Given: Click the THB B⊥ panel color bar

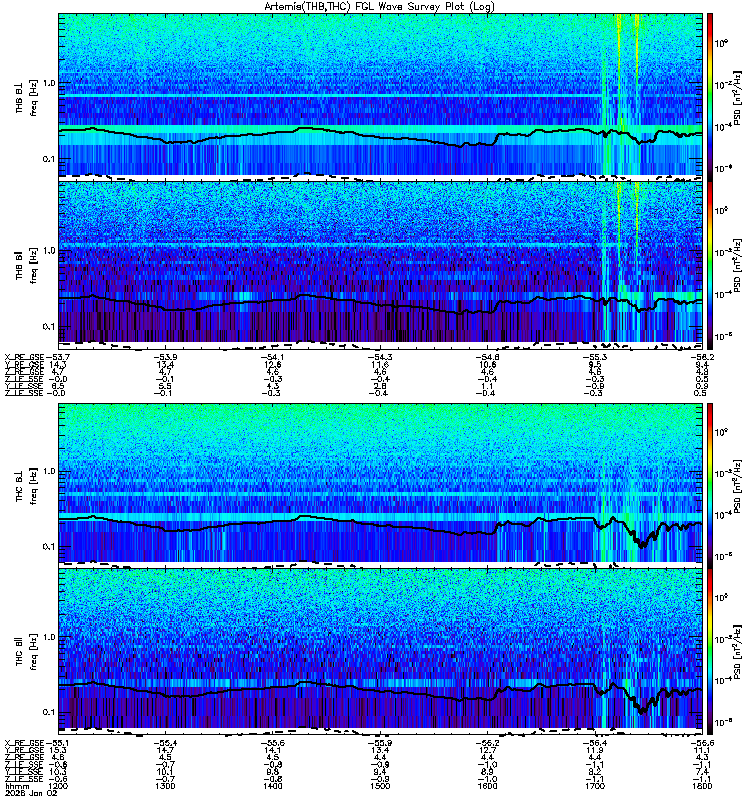Looking at the screenshot, I should (x=710, y=97).
